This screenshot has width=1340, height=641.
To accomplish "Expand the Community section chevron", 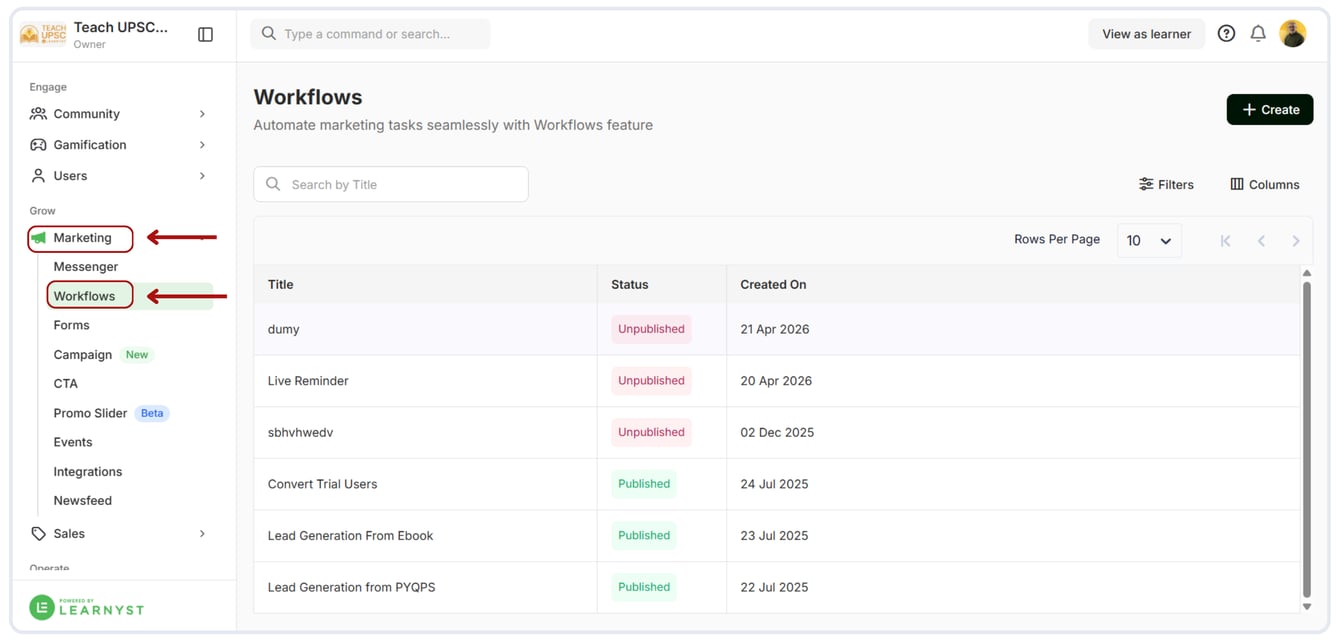I will 202,114.
